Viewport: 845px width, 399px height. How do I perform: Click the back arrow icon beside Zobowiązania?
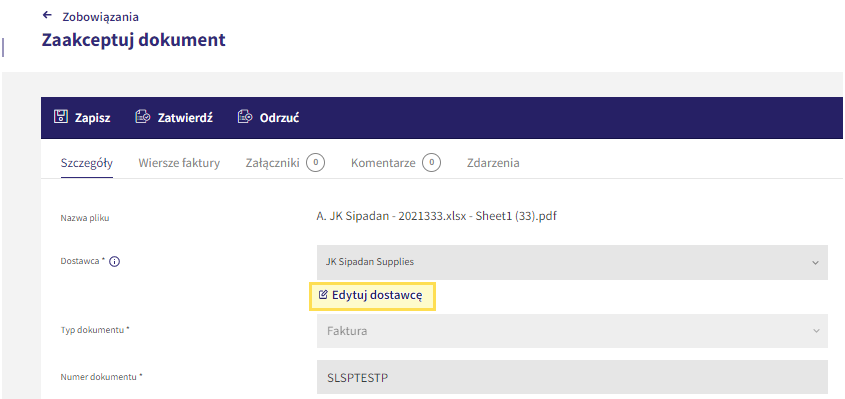(x=47, y=15)
